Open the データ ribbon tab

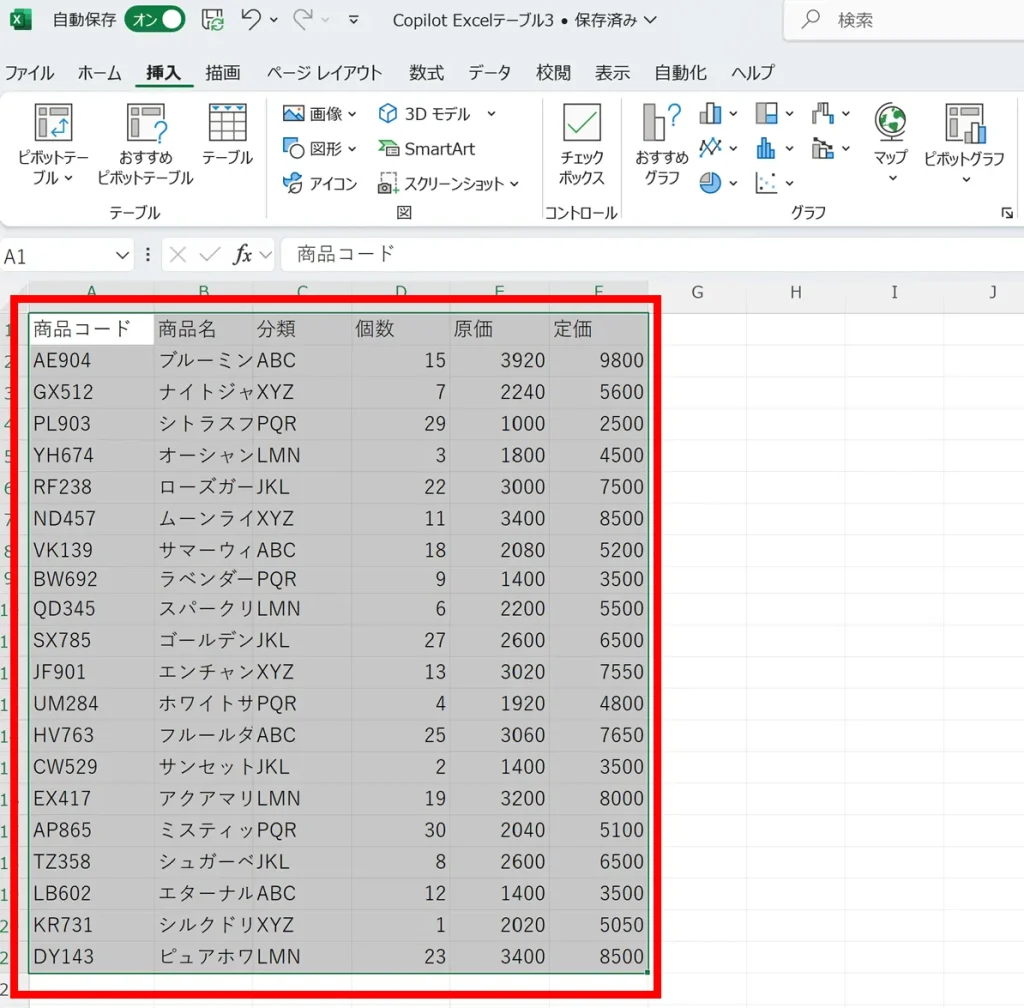pos(489,73)
